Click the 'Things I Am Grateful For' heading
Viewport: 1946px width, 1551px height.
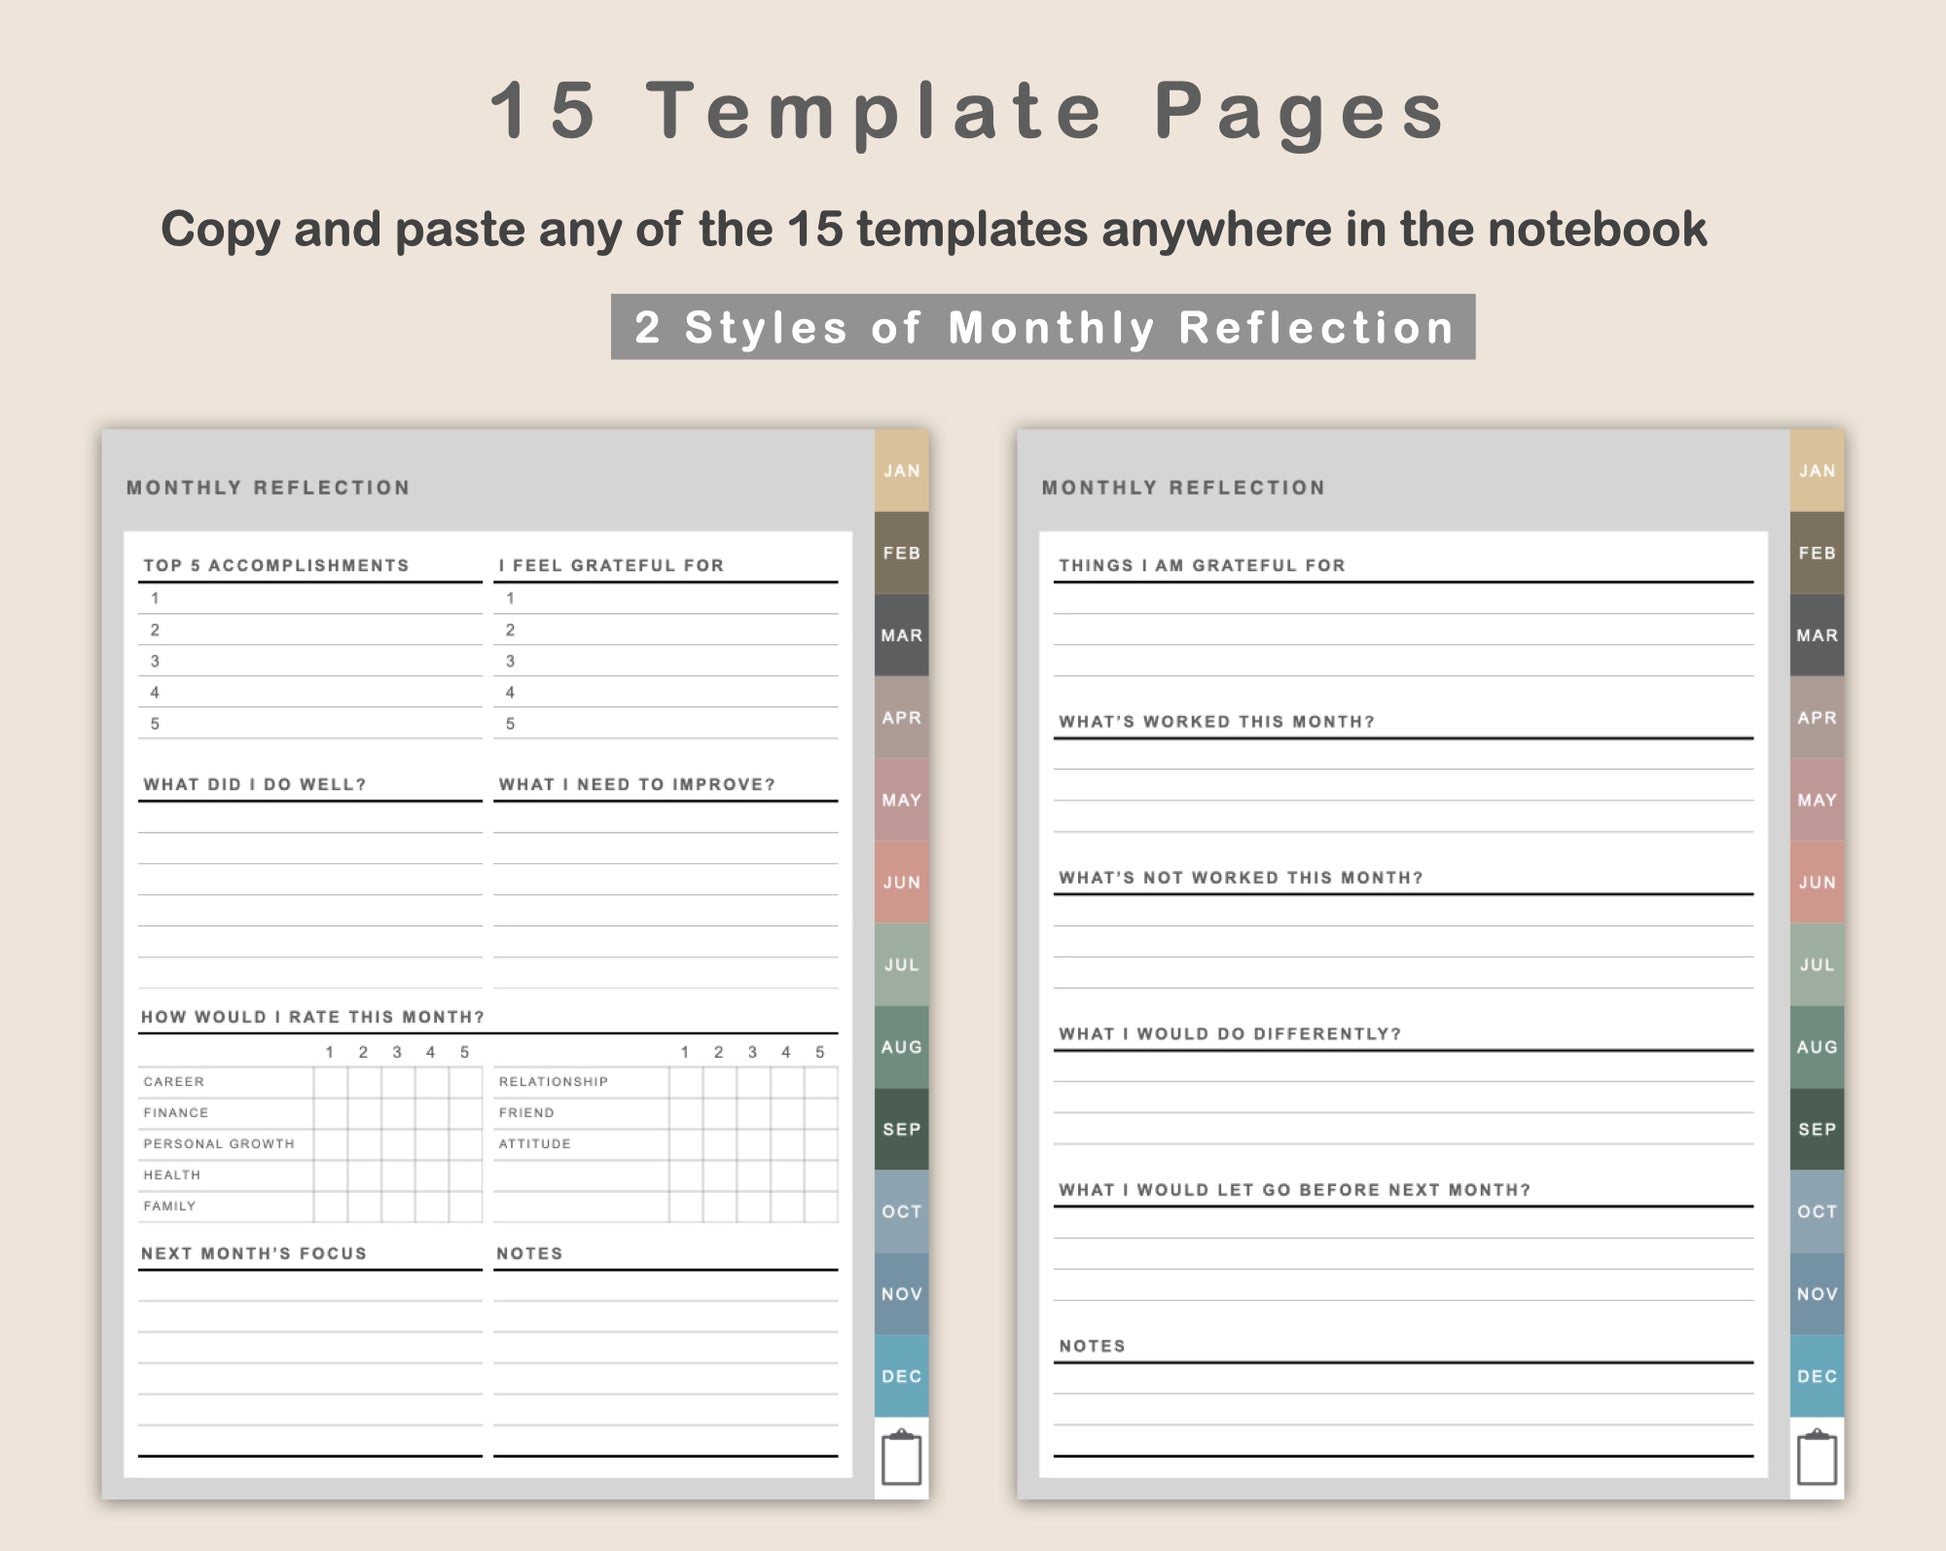pyautogui.click(x=1202, y=565)
